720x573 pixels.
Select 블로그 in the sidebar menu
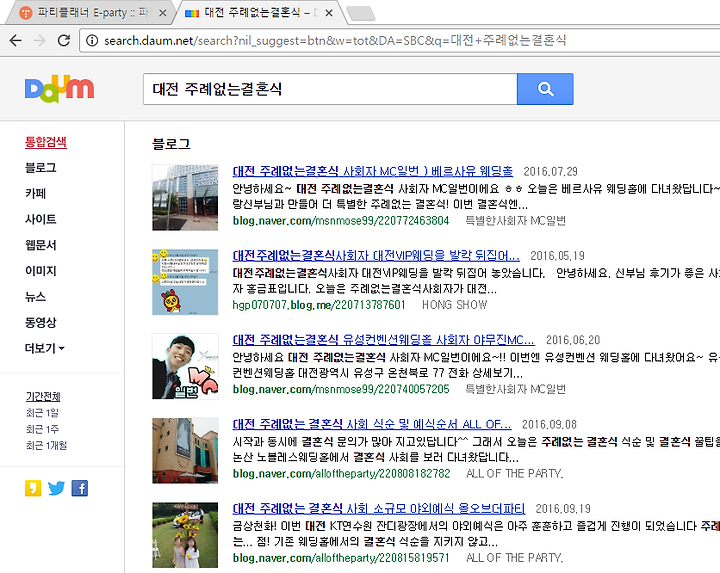tap(40, 168)
